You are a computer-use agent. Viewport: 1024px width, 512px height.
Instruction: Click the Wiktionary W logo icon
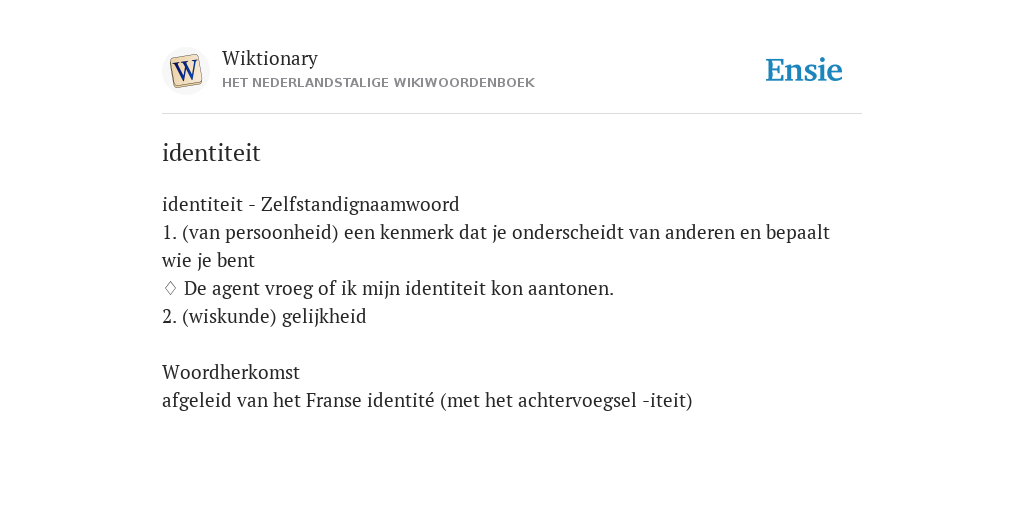[185, 71]
